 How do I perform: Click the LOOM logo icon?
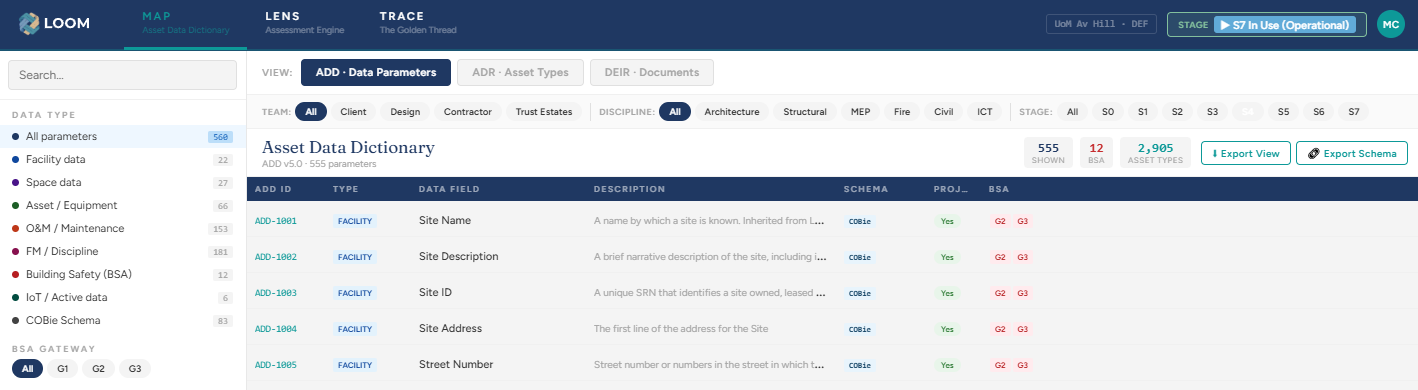[29, 24]
